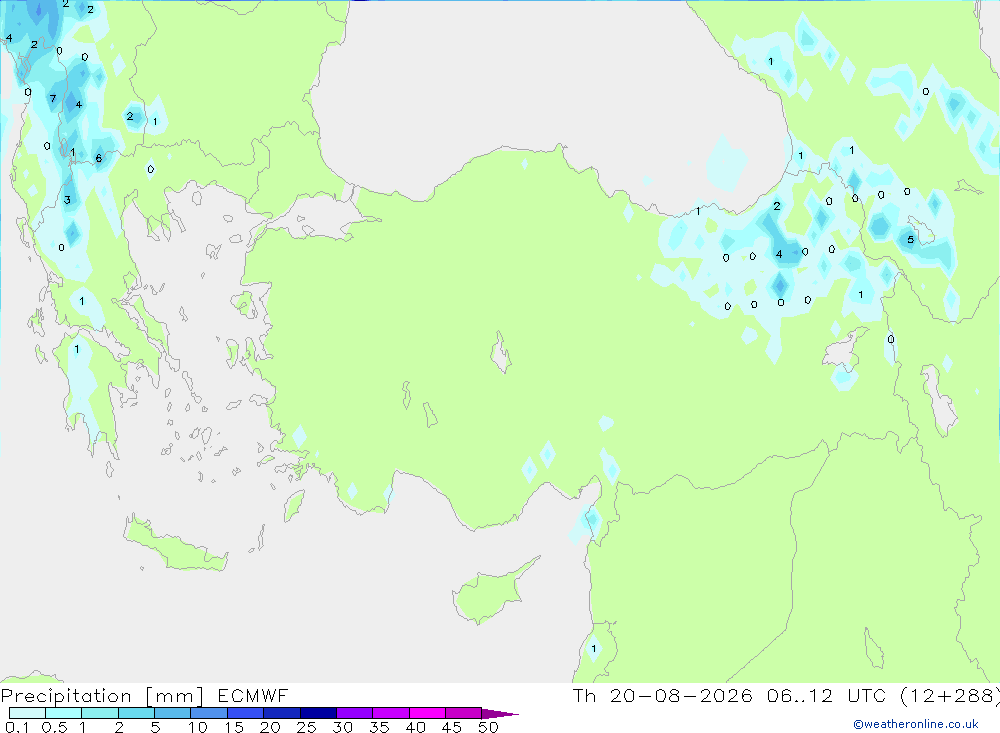Click the '25' legend tick label

pyautogui.click(x=306, y=727)
